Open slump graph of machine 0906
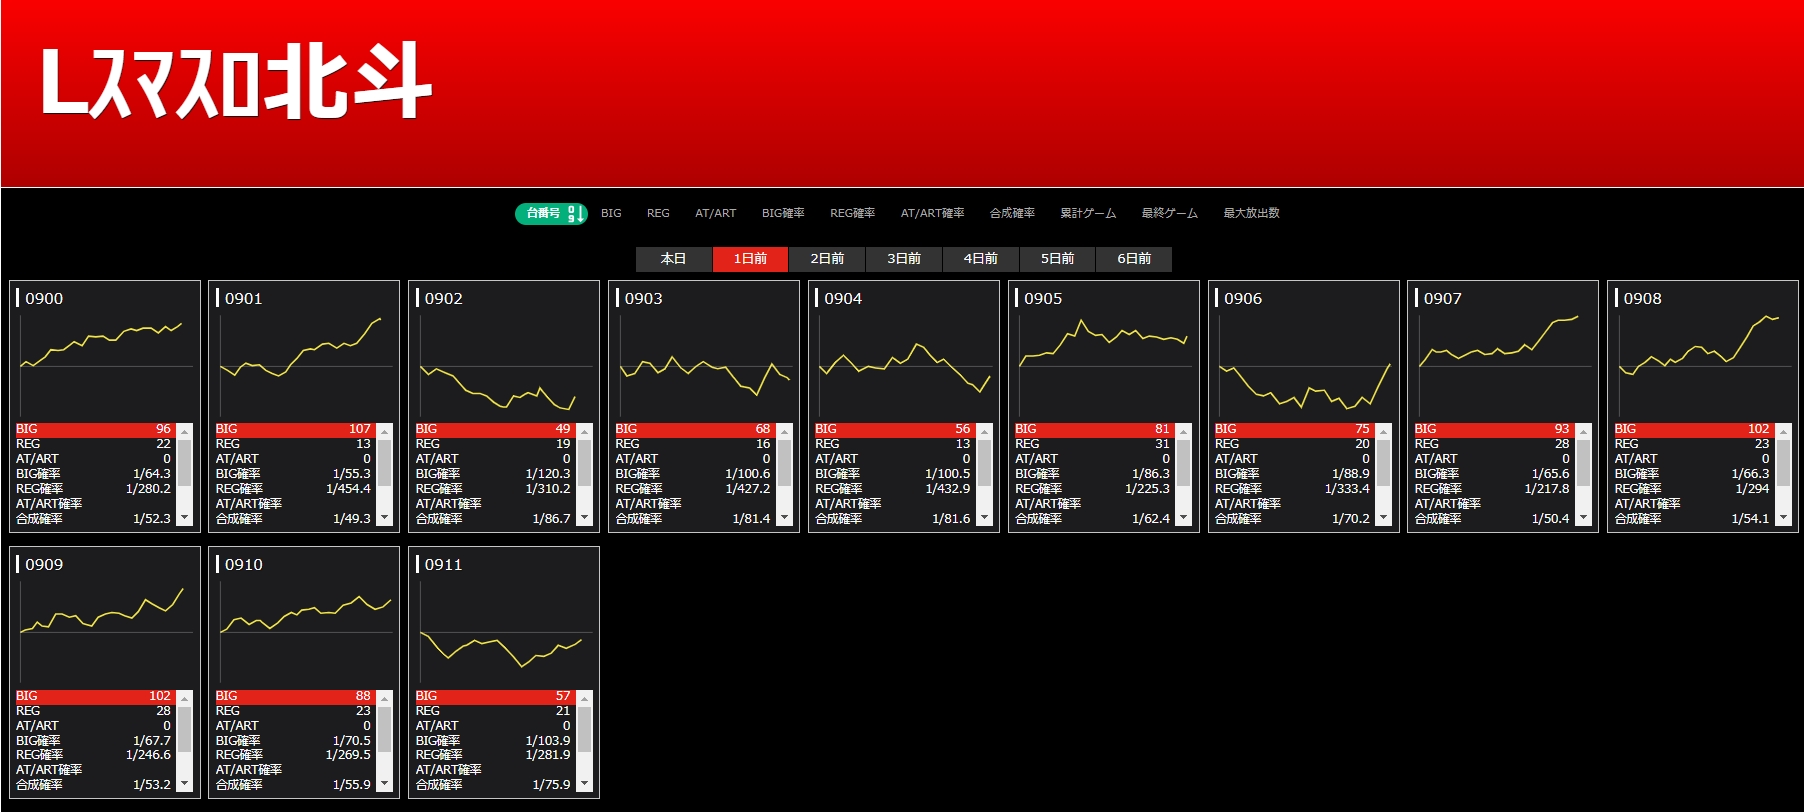Image resolution: width=1804 pixels, height=812 pixels. (1304, 366)
